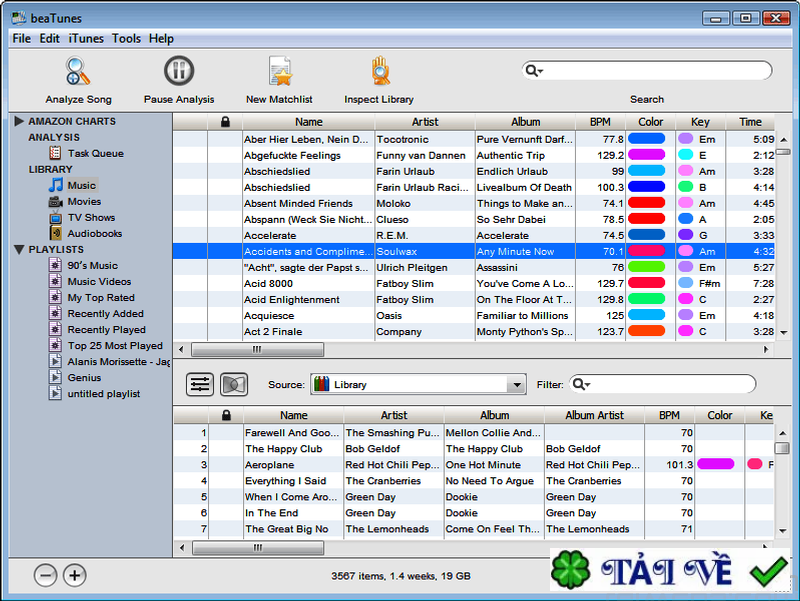Click the Analyze Song toolbar icon

tap(78, 72)
